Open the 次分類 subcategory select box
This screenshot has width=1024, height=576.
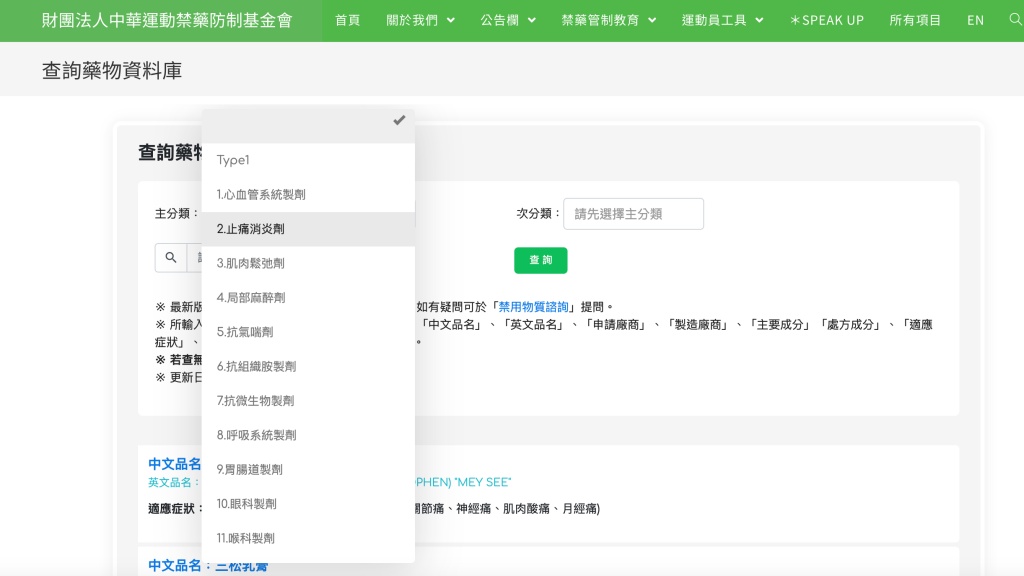click(x=633, y=214)
